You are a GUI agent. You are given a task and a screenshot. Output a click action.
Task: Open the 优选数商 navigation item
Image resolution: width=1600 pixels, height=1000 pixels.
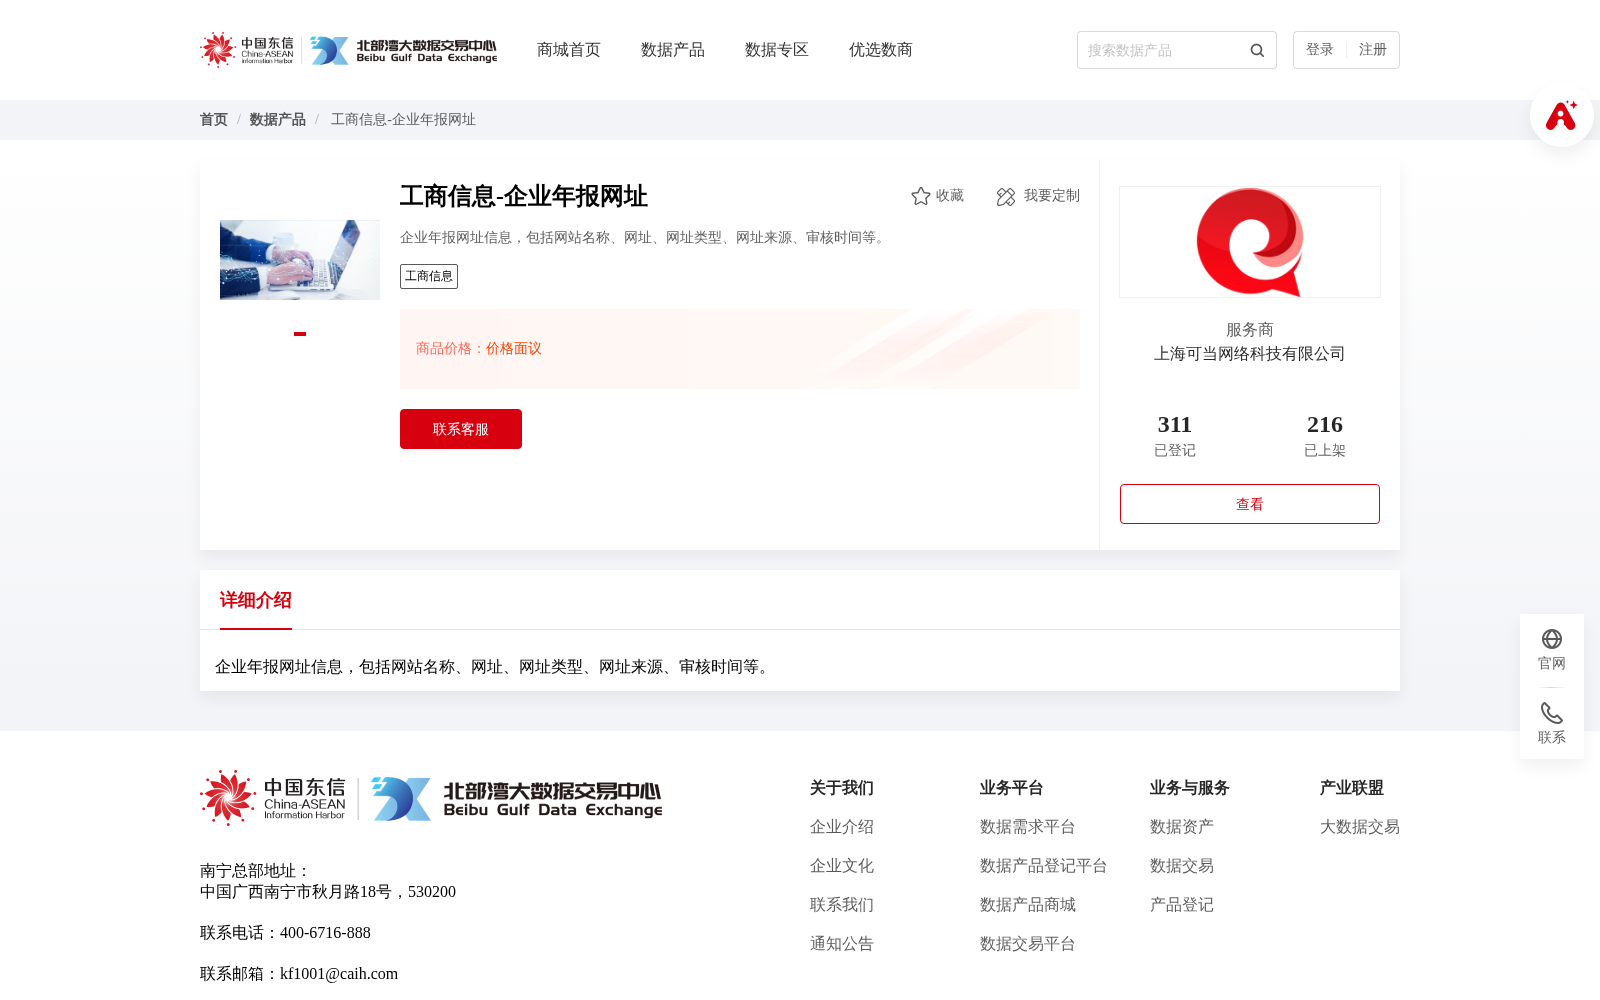click(881, 50)
